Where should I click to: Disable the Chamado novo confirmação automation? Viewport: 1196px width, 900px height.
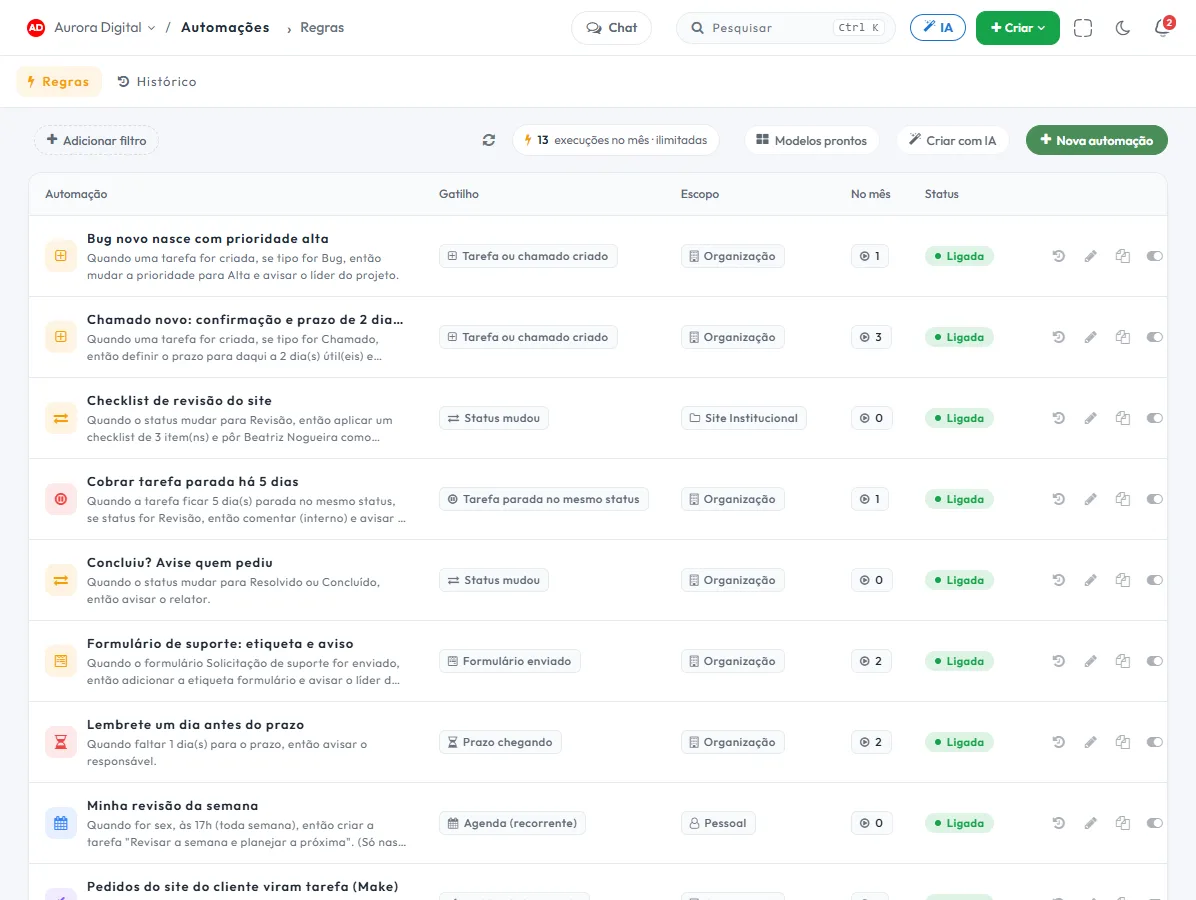1155,337
